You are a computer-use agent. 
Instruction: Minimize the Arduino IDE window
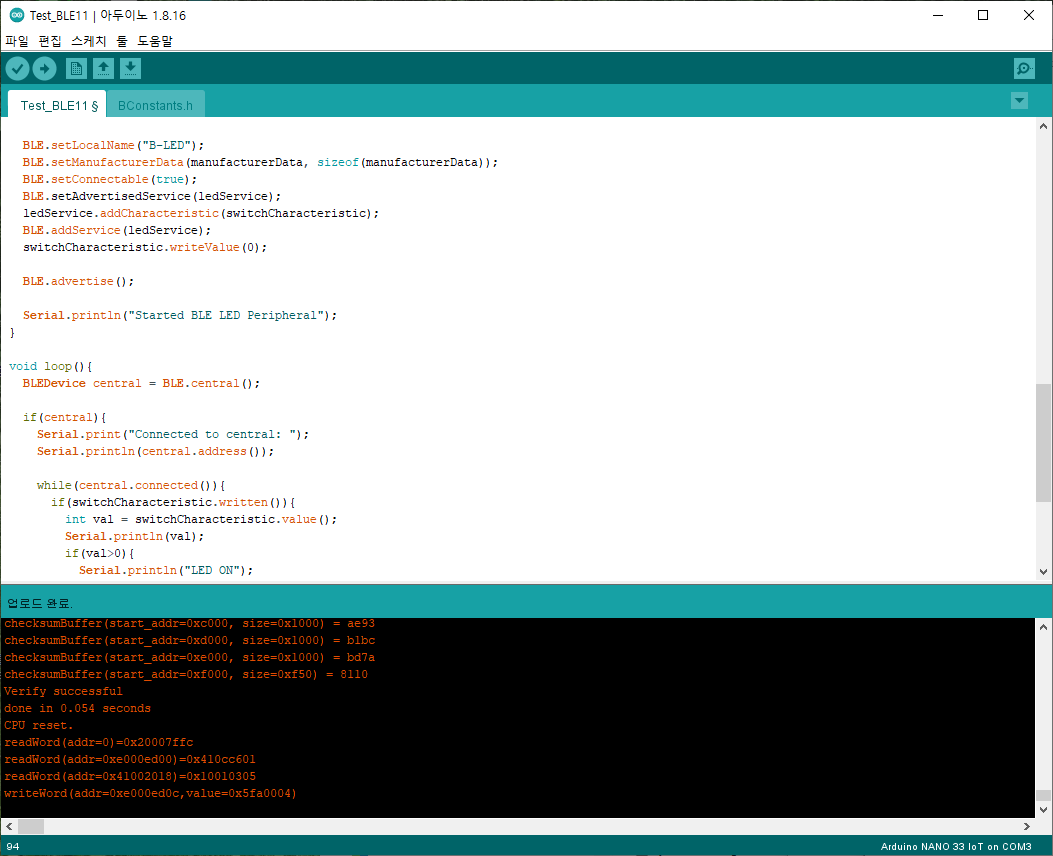pyautogui.click(x=938, y=15)
